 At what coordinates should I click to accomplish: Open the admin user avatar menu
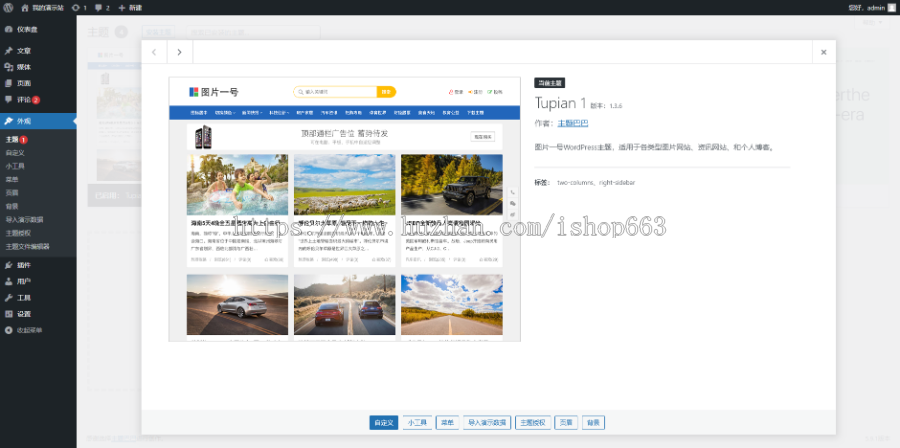(891, 7)
